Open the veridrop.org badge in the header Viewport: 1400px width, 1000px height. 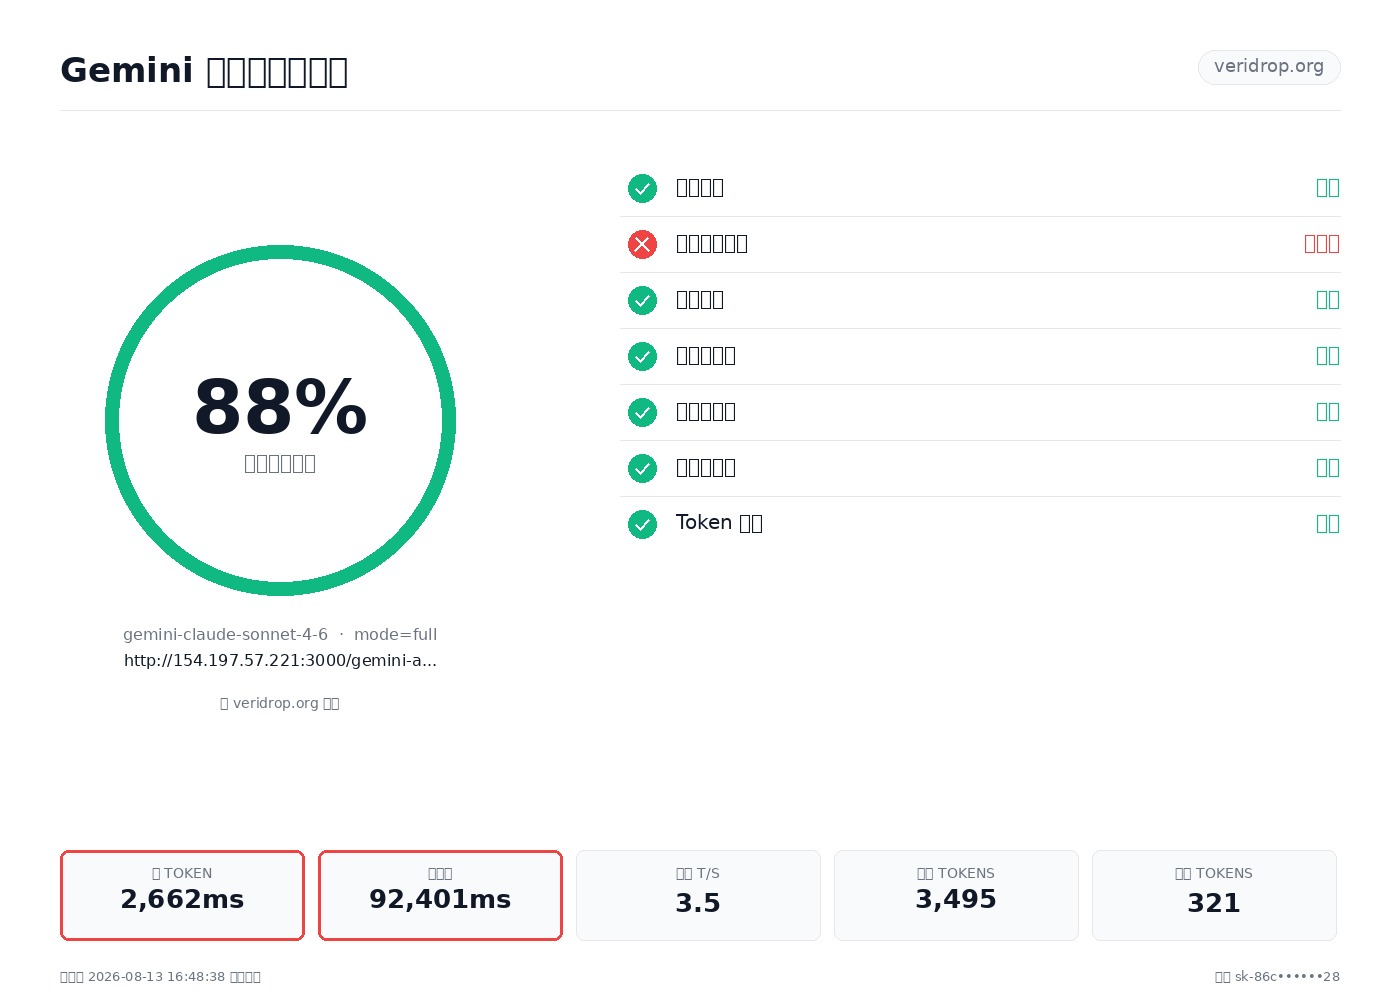tap(1269, 67)
